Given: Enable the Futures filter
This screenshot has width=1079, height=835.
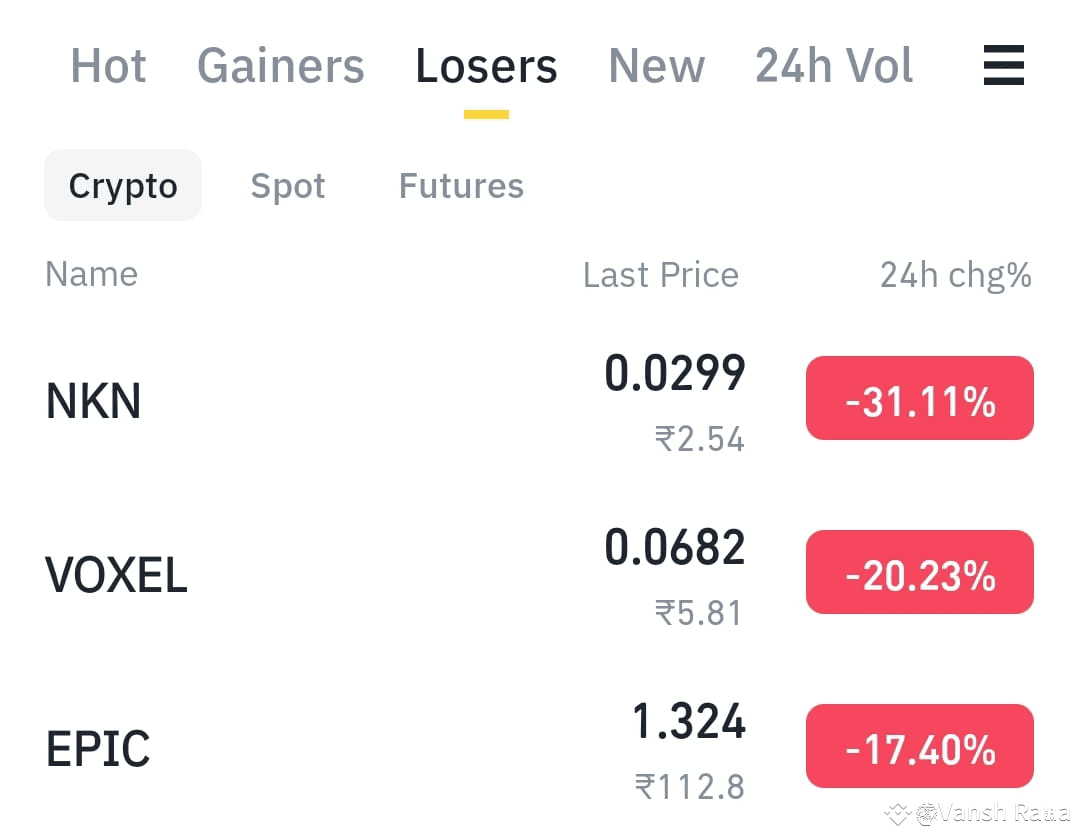Looking at the screenshot, I should [461, 185].
